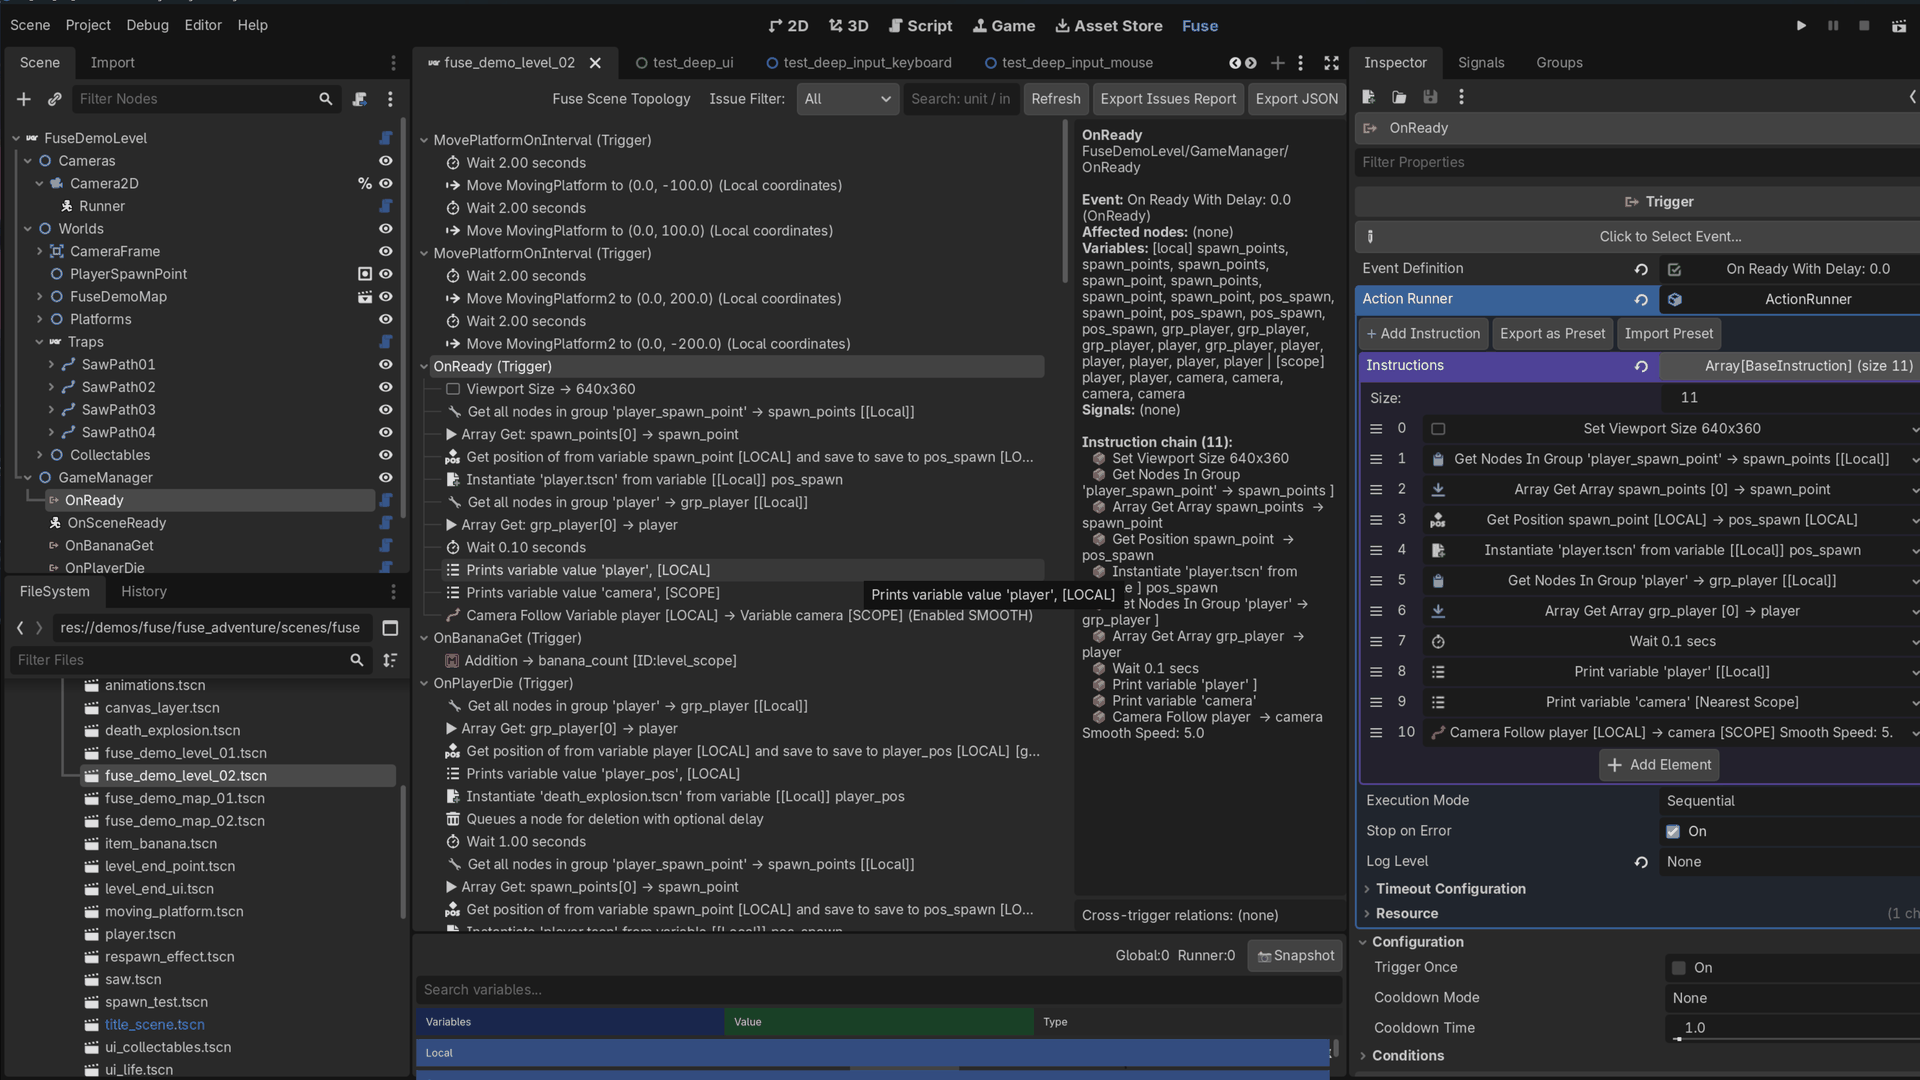The height and width of the screenshot is (1080, 1920).
Task: Click the Search variables input field
Action: point(878,990)
